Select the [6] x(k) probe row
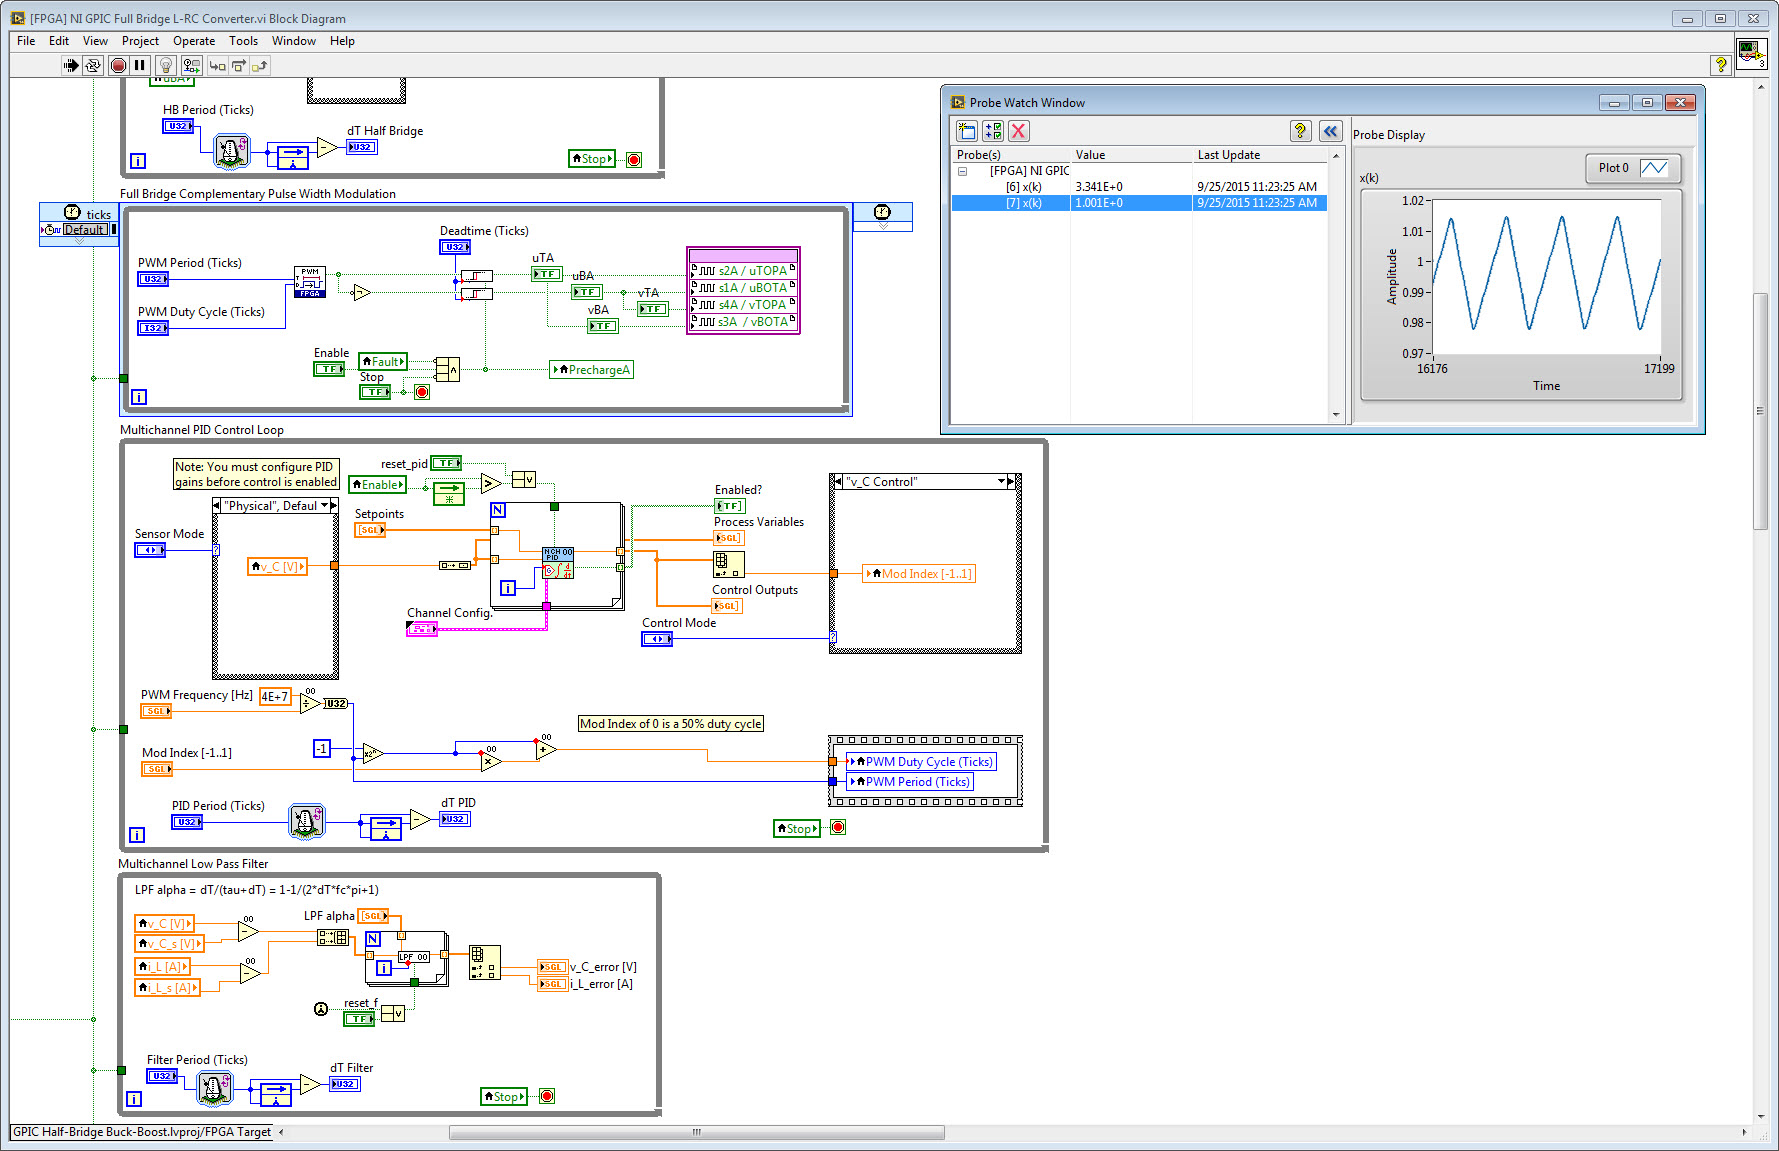Image resolution: width=1779 pixels, height=1151 pixels. tap(1139, 187)
